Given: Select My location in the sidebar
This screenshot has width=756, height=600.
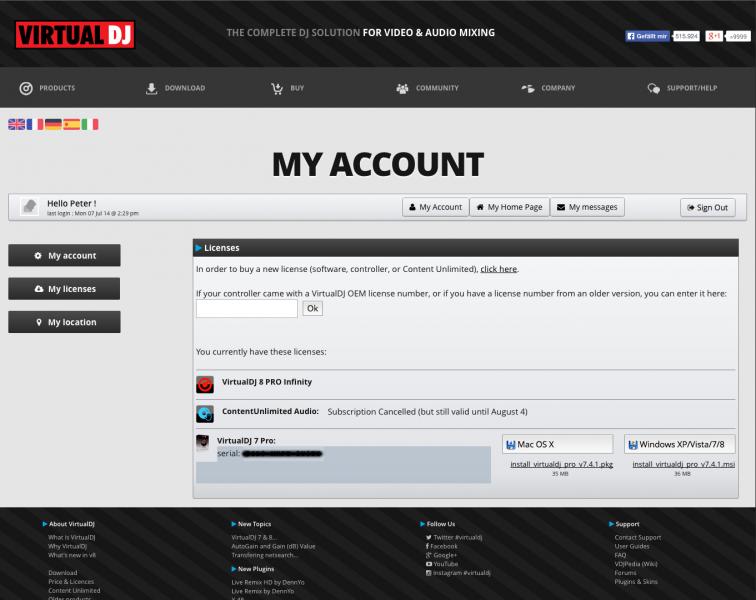Looking at the screenshot, I should (x=64, y=322).
